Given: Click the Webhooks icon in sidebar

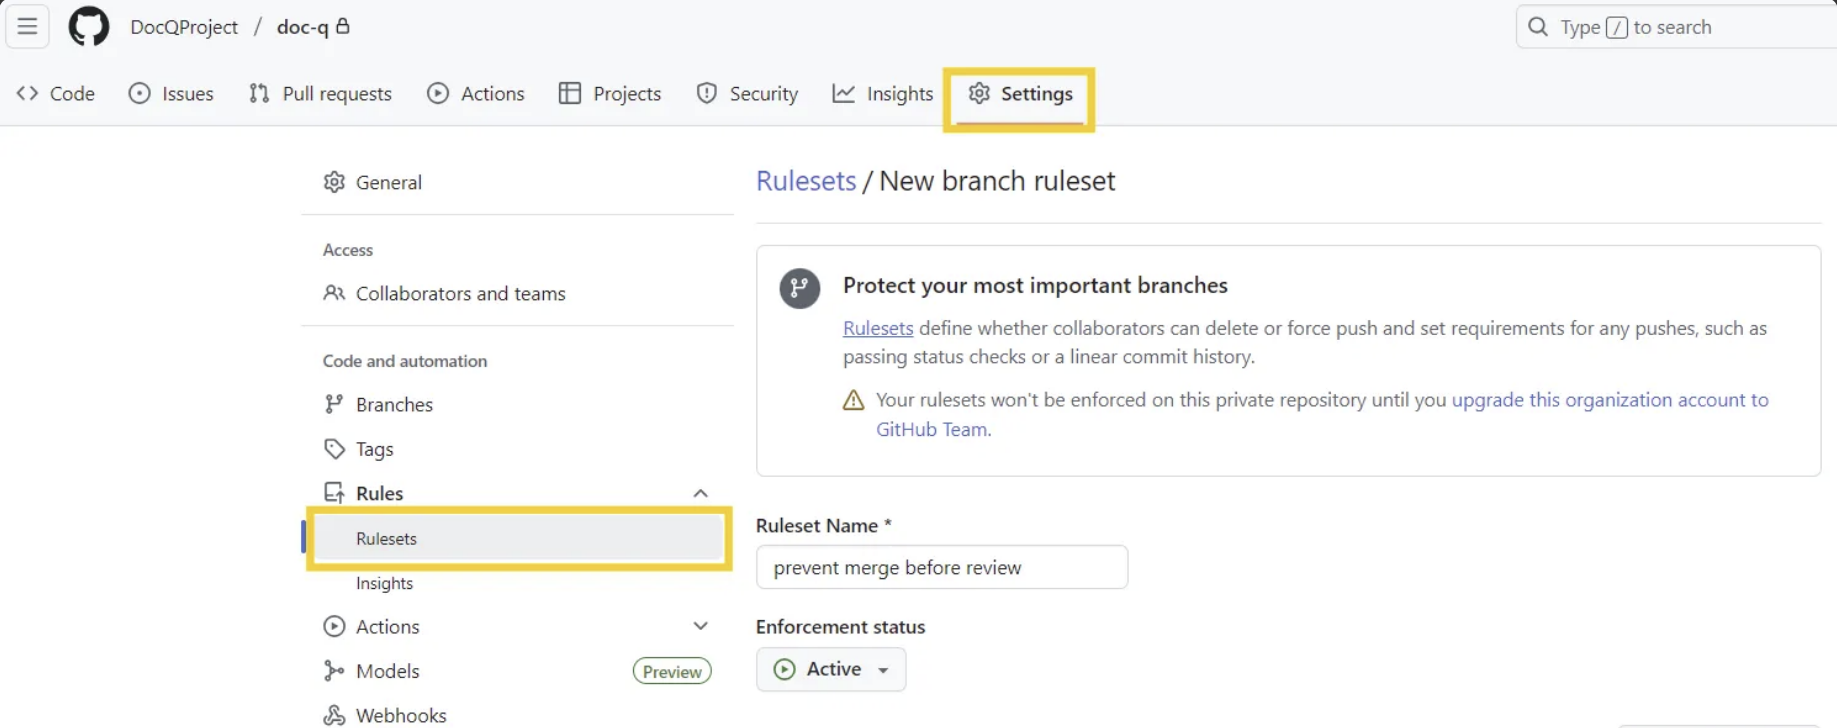Looking at the screenshot, I should coord(334,715).
